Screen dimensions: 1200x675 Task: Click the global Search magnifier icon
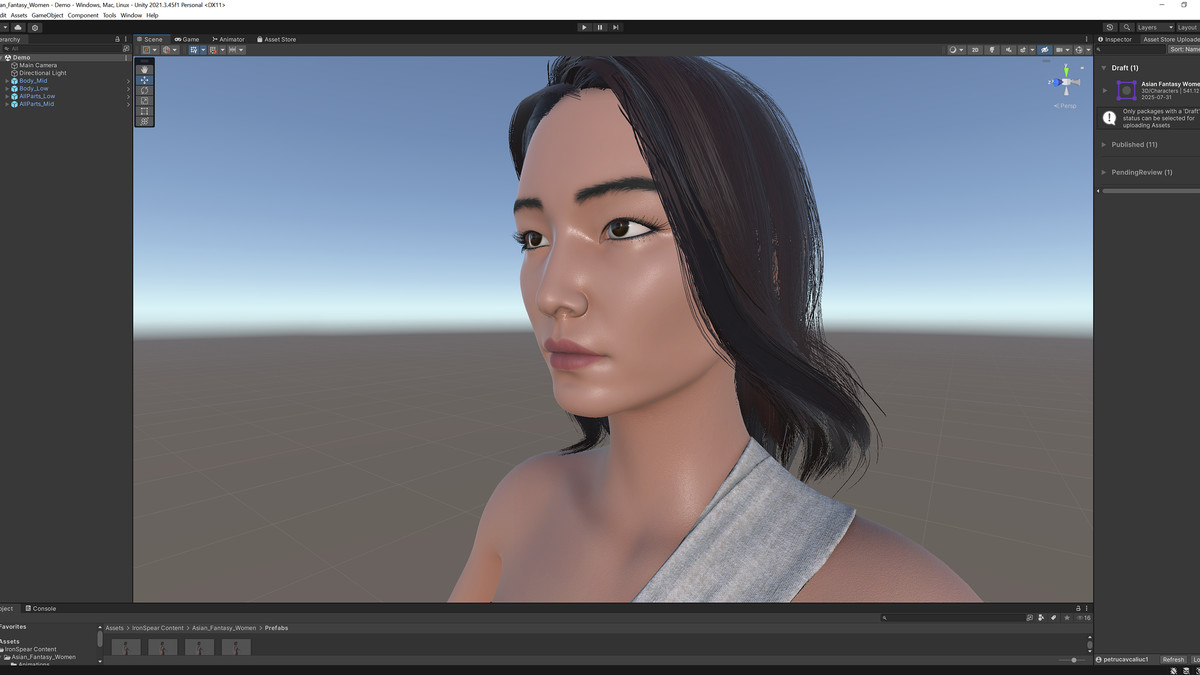(x=1127, y=27)
